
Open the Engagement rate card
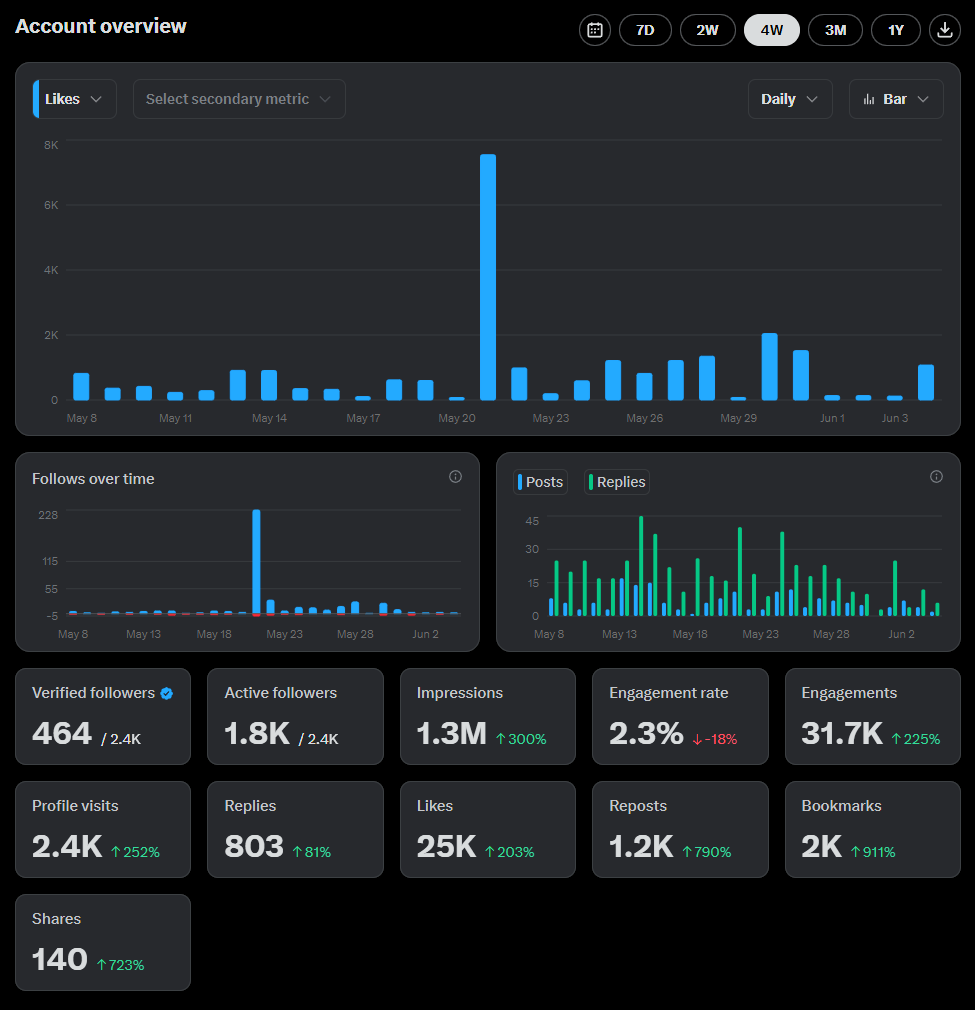pos(680,716)
